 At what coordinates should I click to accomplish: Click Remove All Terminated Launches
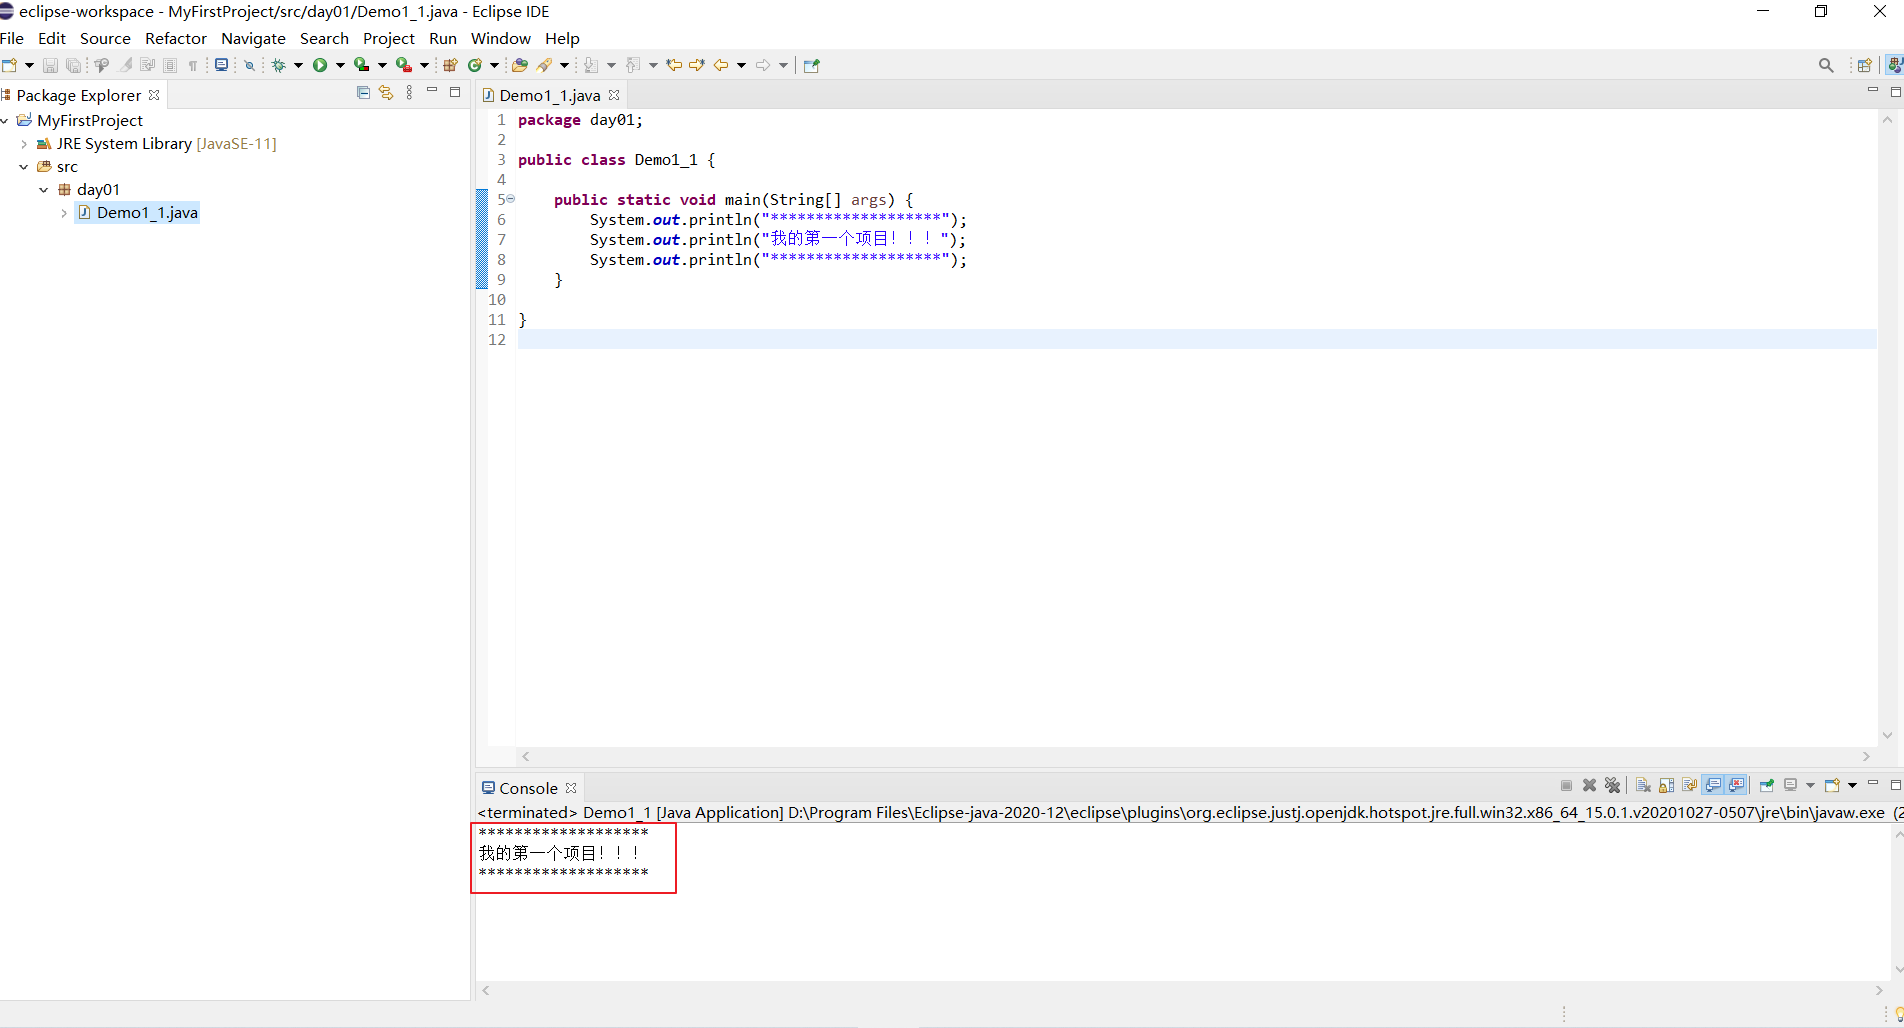click(x=1612, y=785)
